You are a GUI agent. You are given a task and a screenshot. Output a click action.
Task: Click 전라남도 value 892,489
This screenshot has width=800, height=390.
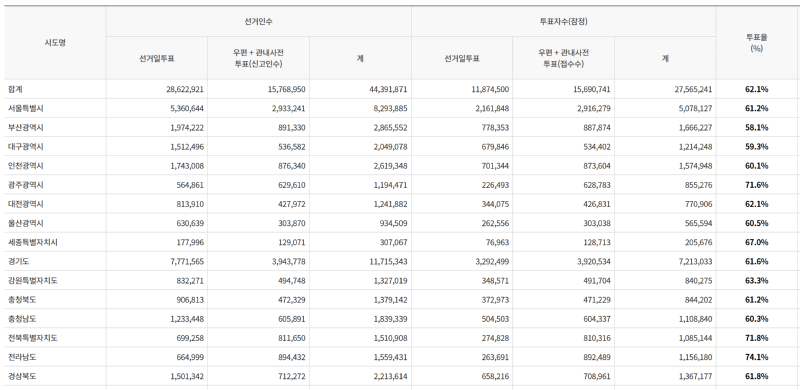click(596, 357)
